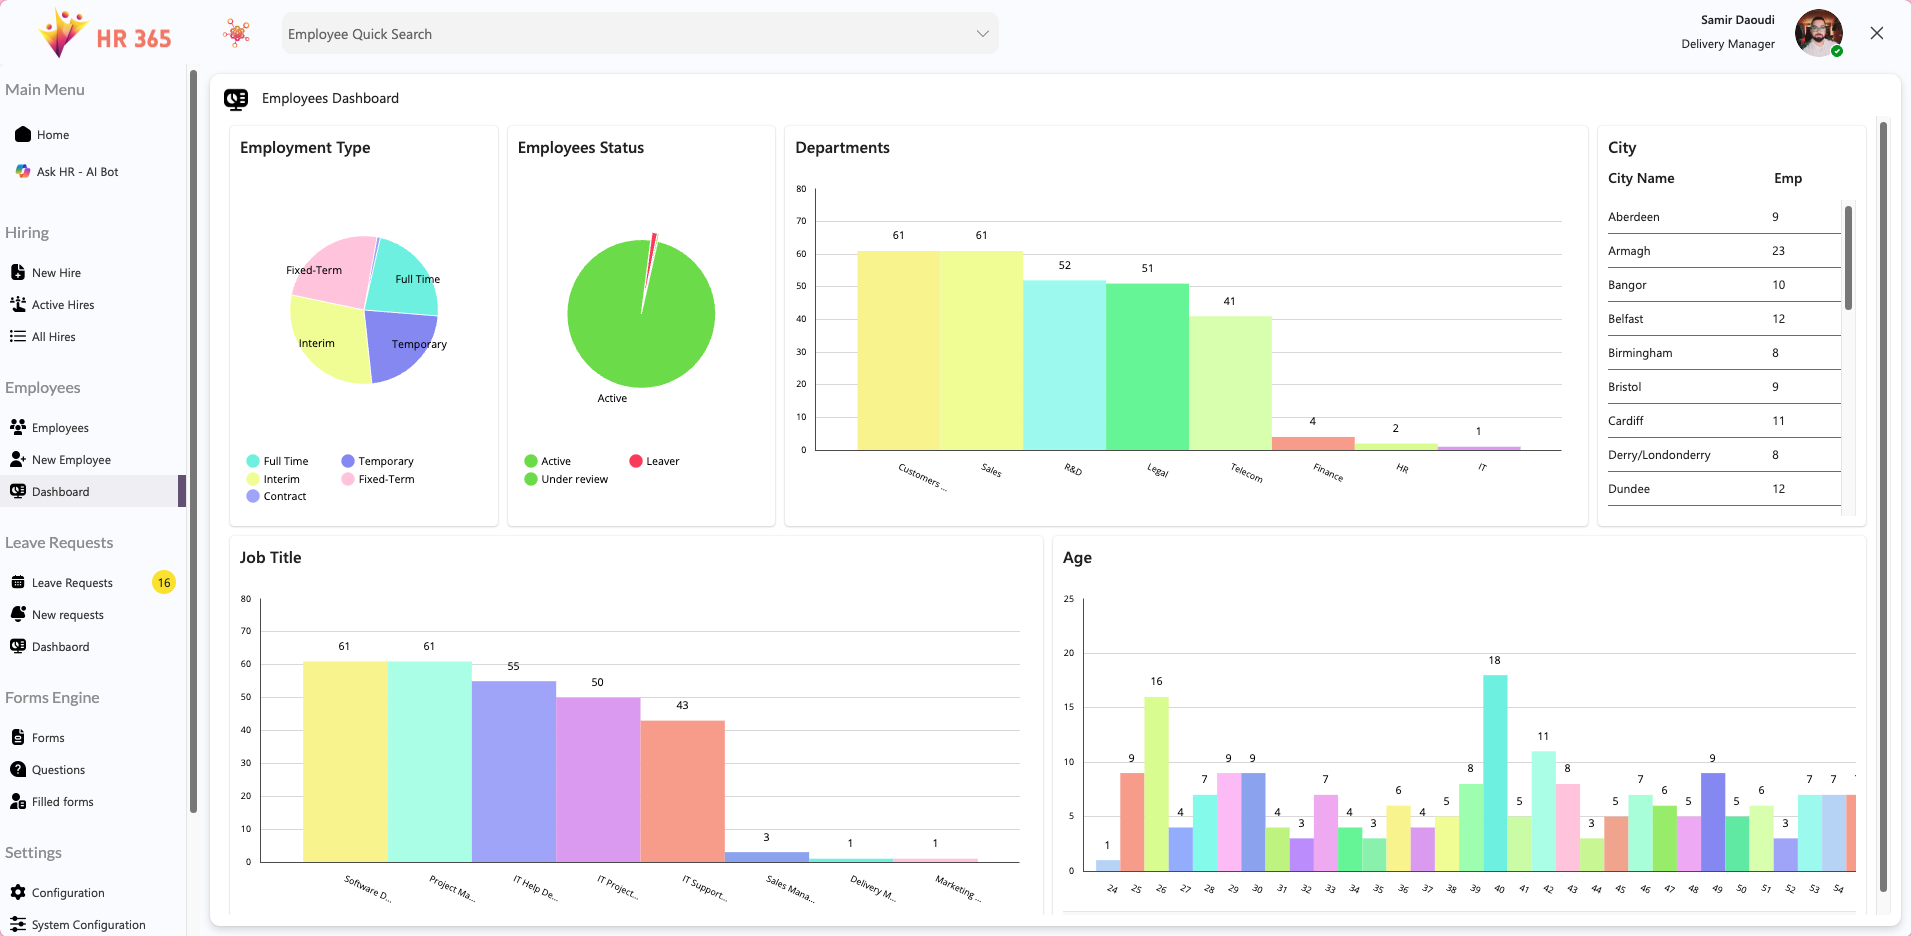Open the Questions section in sidebar
Image resolution: width=1911 pixels, height=936 pixels.
click(18, 769)
